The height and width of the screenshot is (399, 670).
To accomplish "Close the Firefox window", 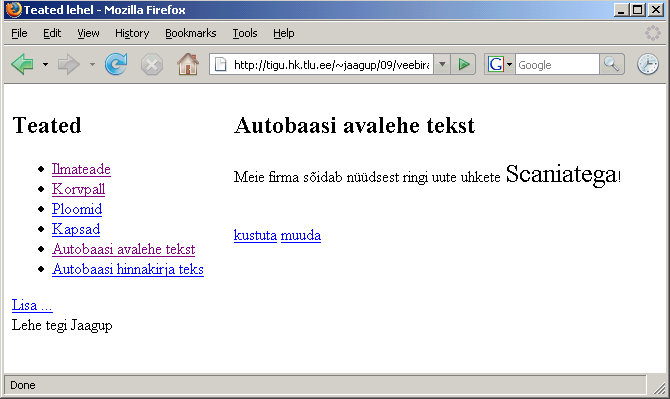I will pyautogui.click(x=656, y=10).
